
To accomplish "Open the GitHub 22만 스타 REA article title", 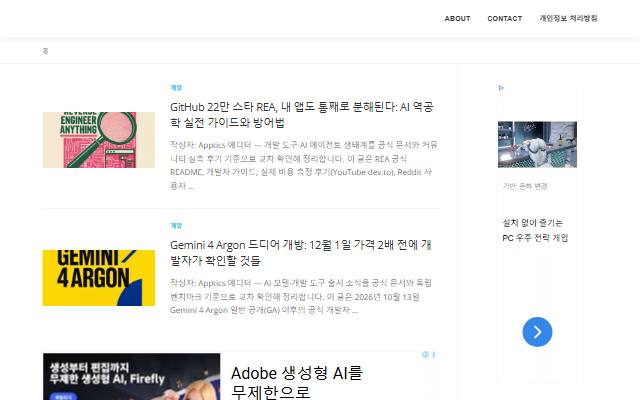I will [302, 114].
